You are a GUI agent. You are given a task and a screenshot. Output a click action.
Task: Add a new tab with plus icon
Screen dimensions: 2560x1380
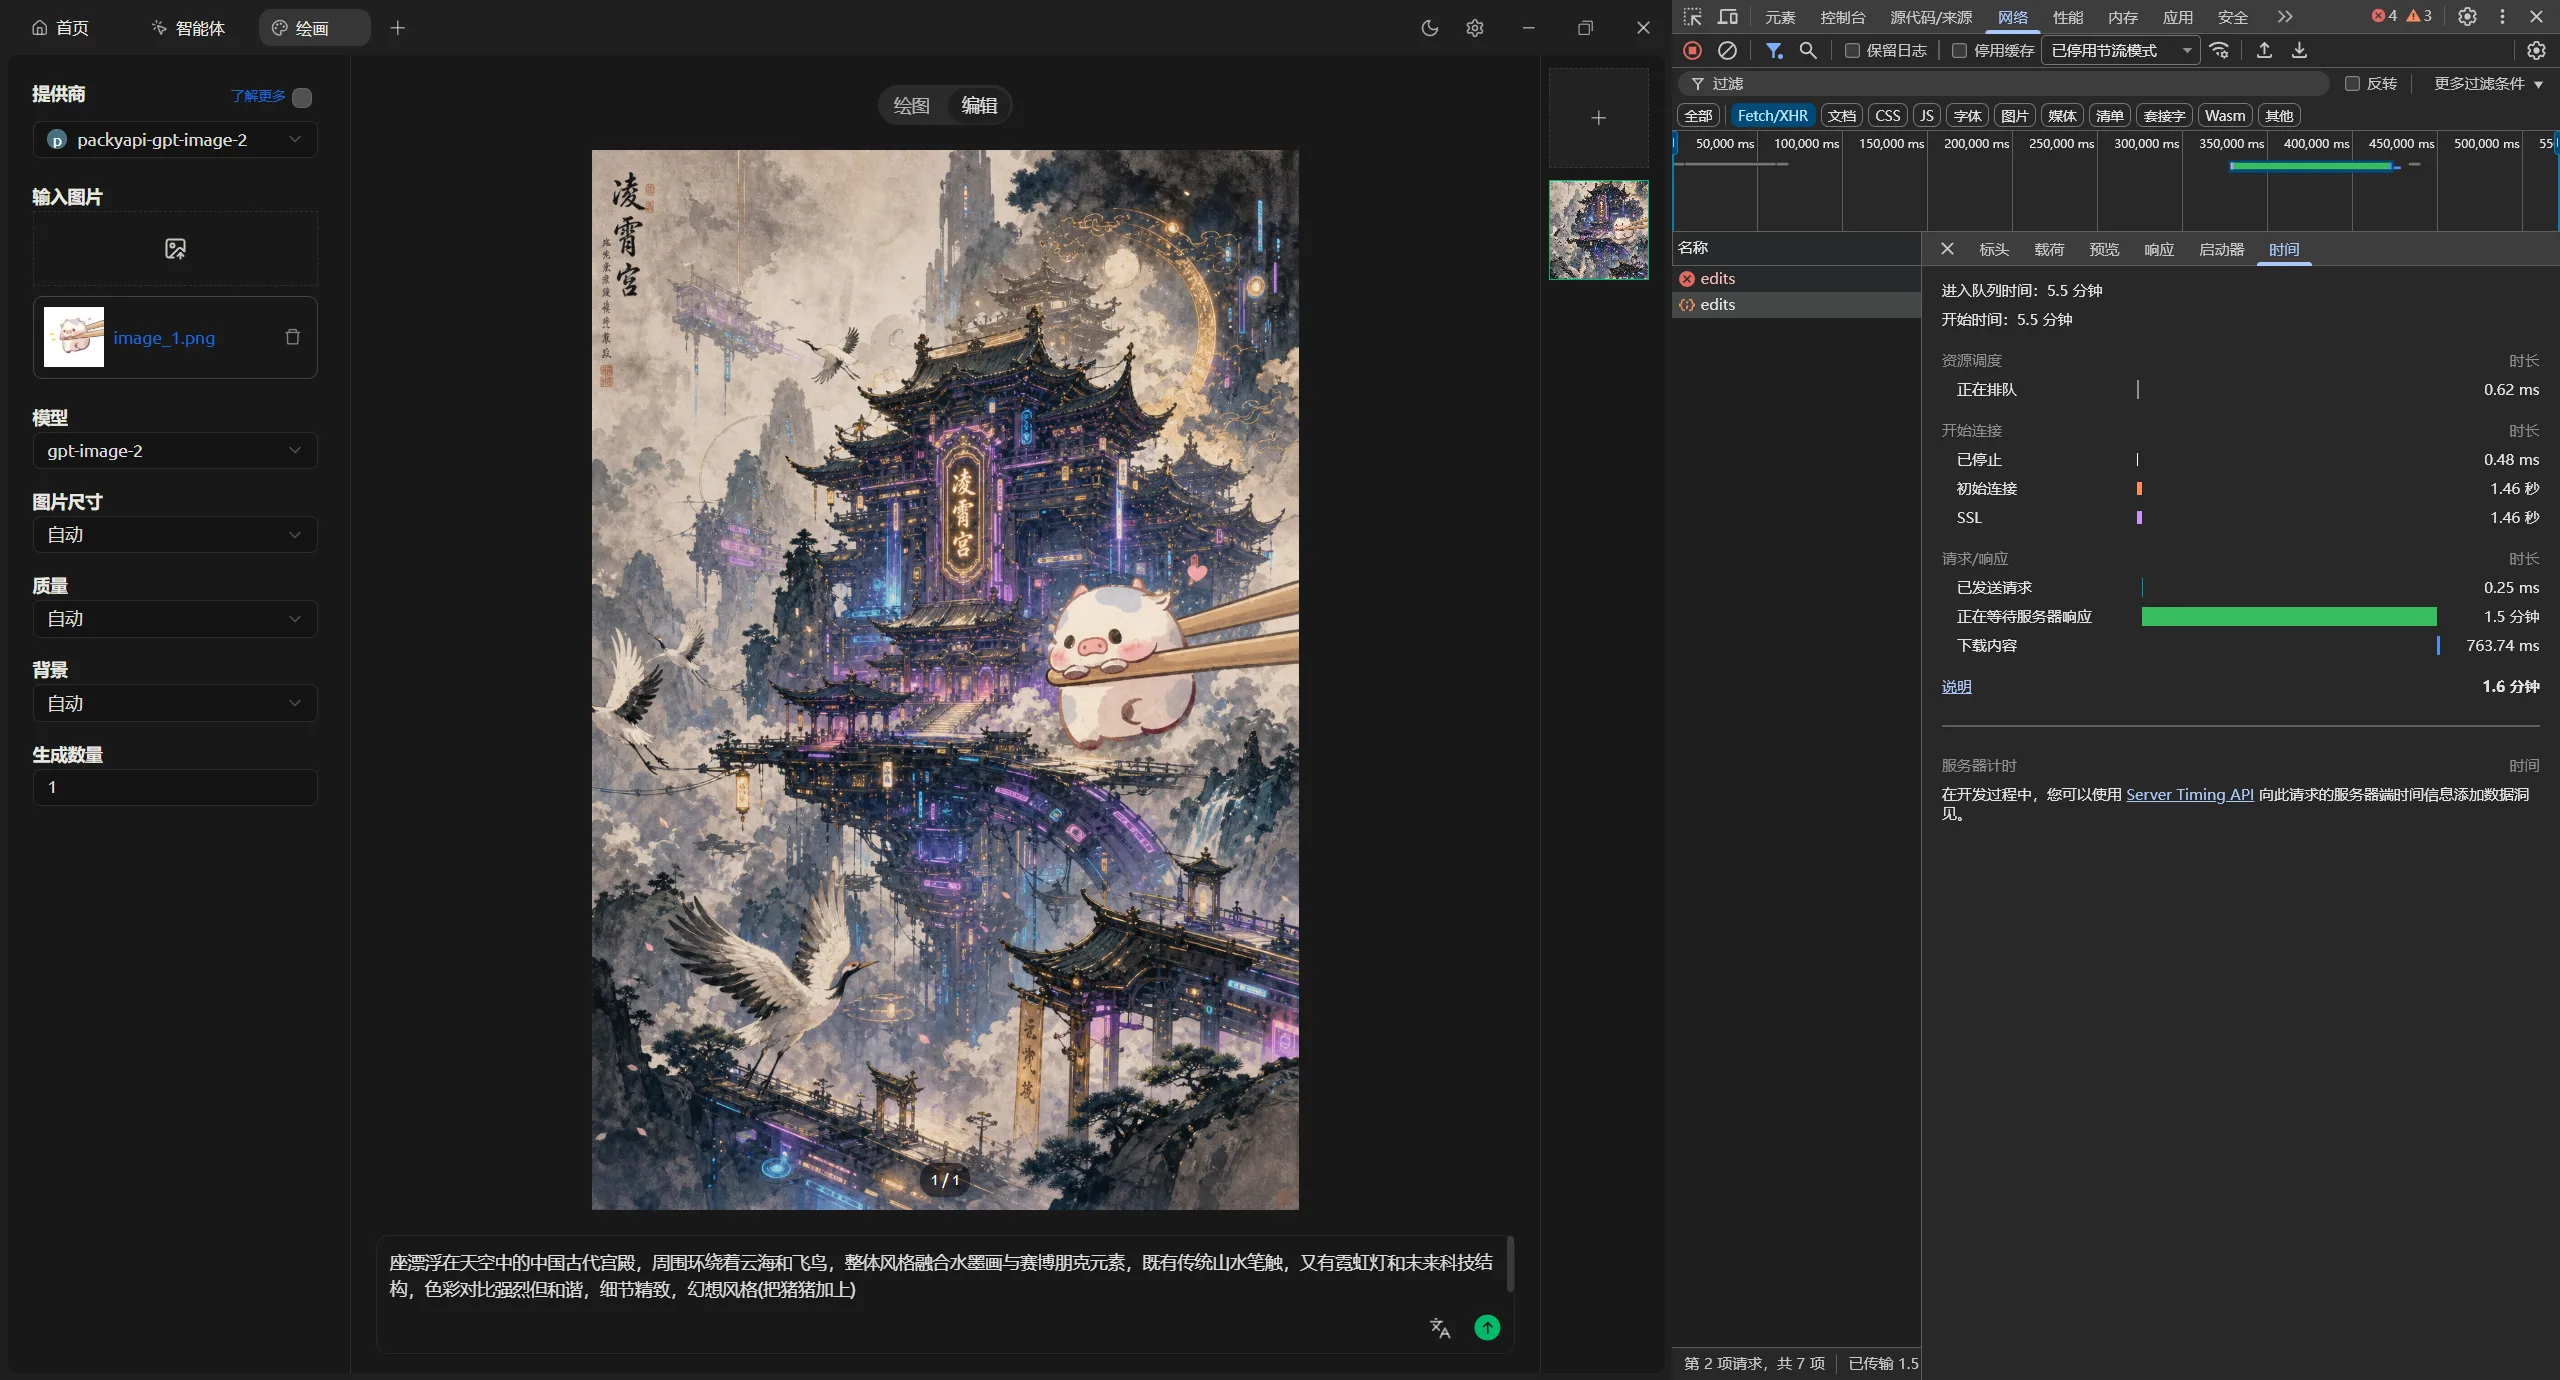click(x=397, y=28)
